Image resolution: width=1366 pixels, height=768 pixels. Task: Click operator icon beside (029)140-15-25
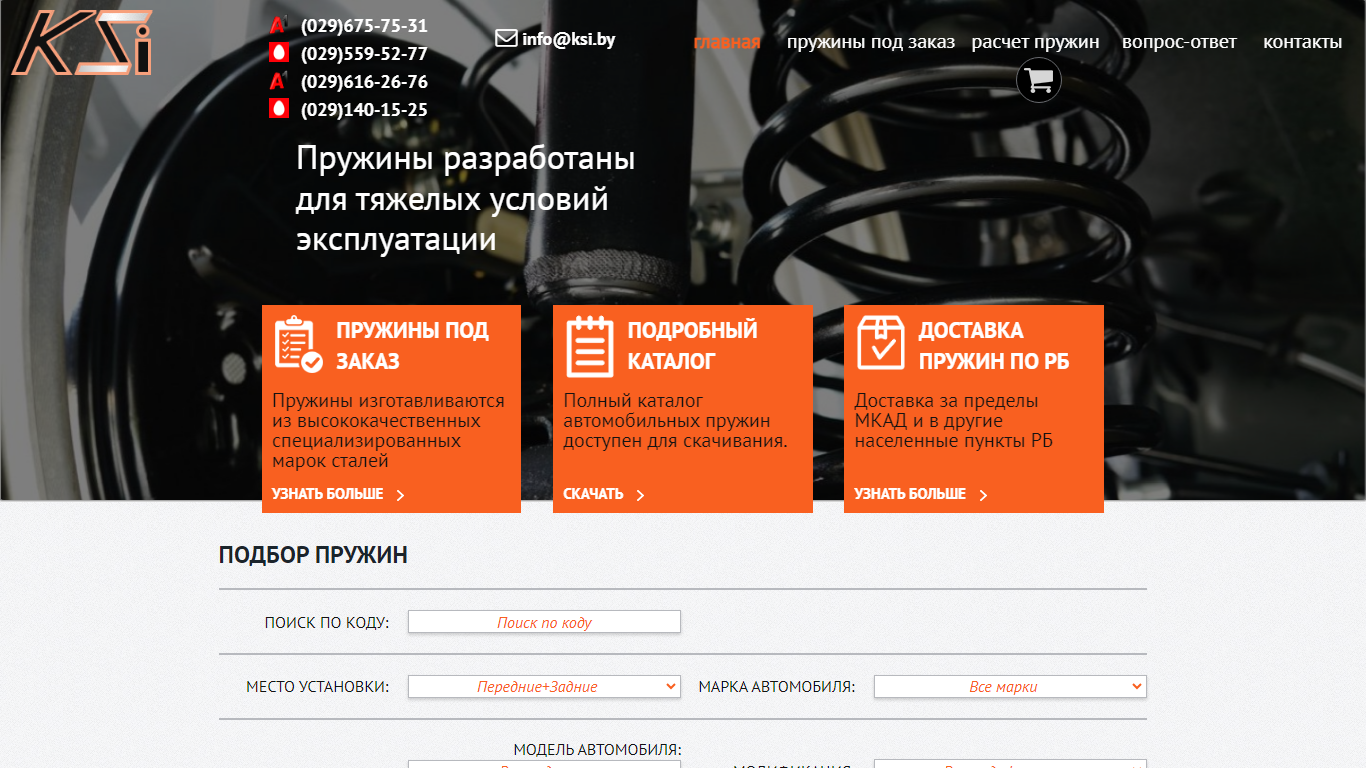click(278, 110)
